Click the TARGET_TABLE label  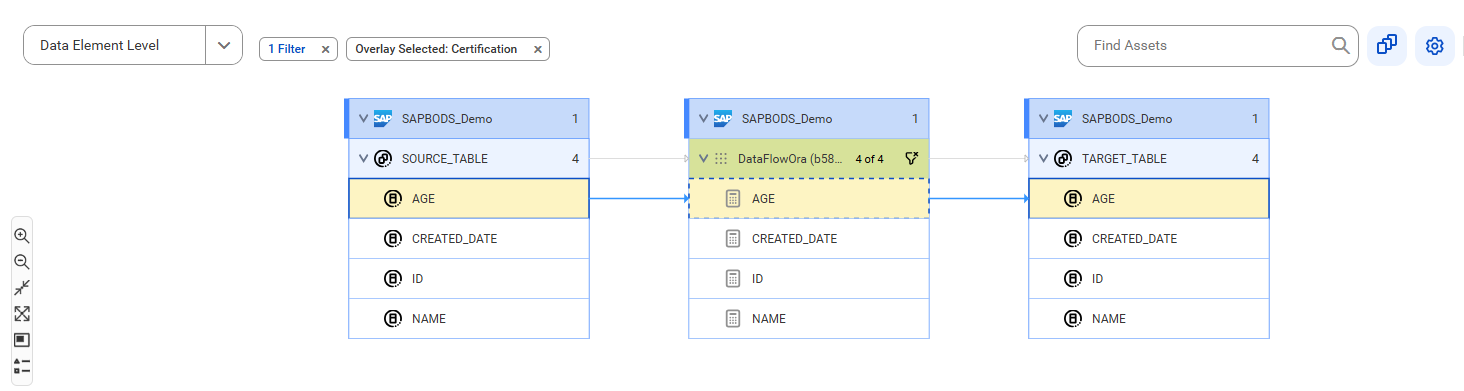(1124, 158)
